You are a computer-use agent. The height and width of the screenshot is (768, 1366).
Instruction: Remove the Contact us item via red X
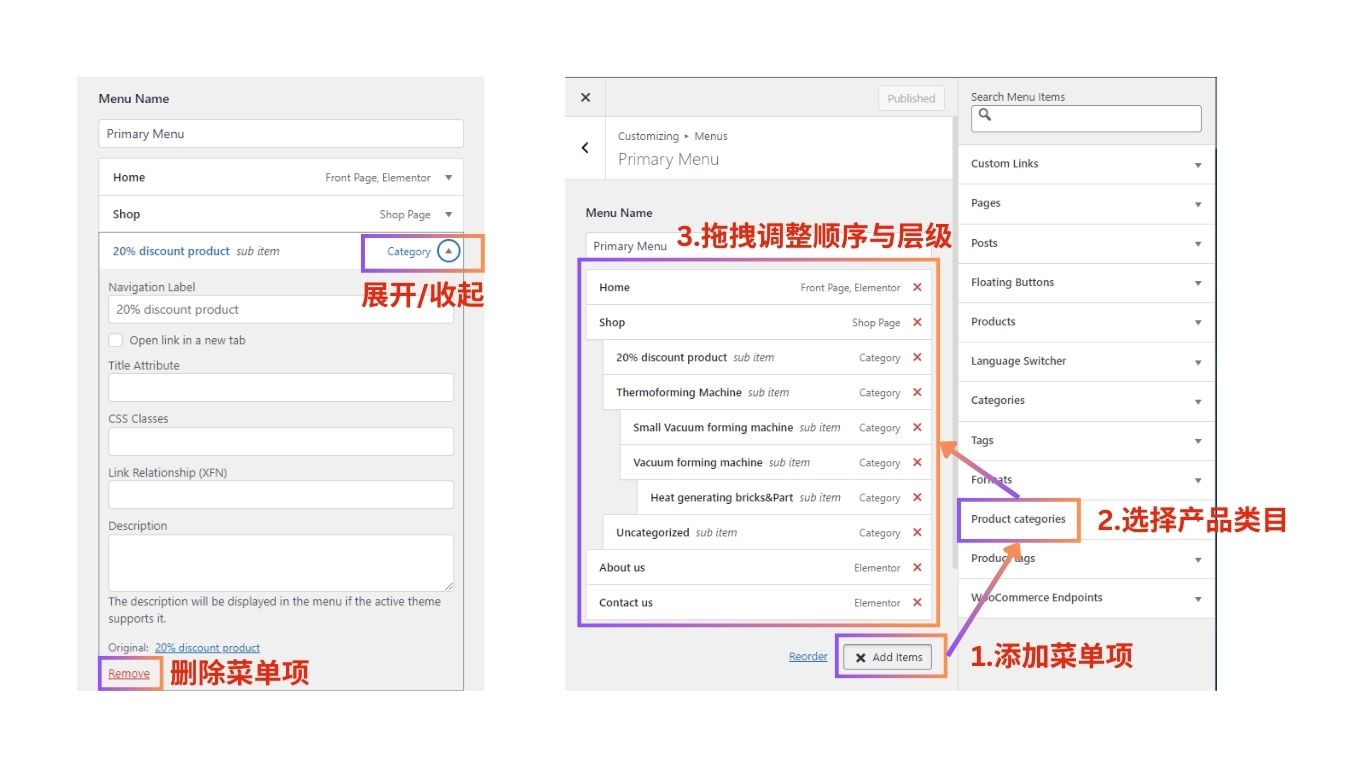tap(917, 603)
